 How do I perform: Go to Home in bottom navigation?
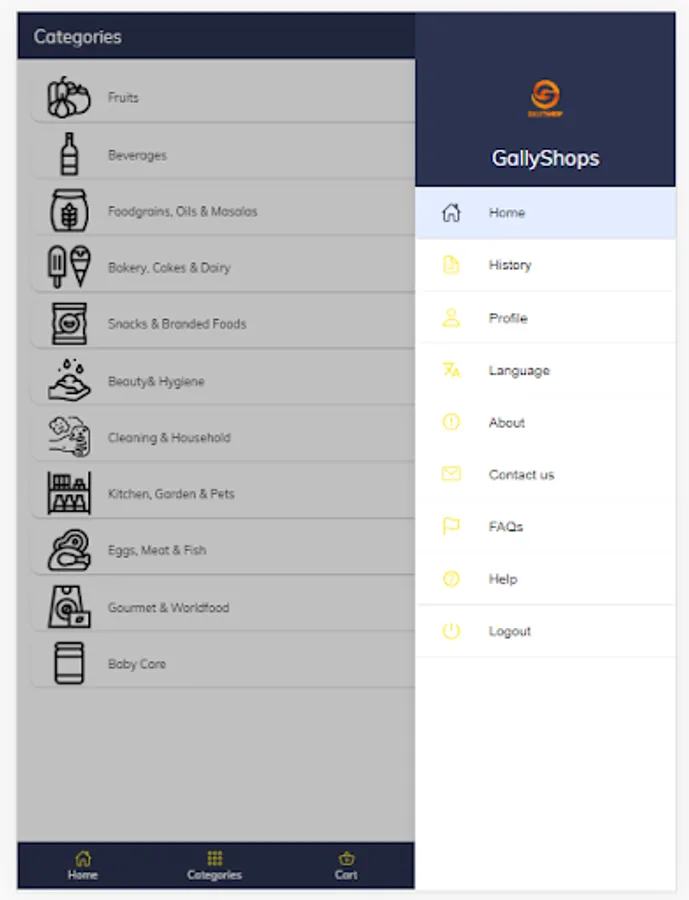pyautogui.click(x=83, y=865)
